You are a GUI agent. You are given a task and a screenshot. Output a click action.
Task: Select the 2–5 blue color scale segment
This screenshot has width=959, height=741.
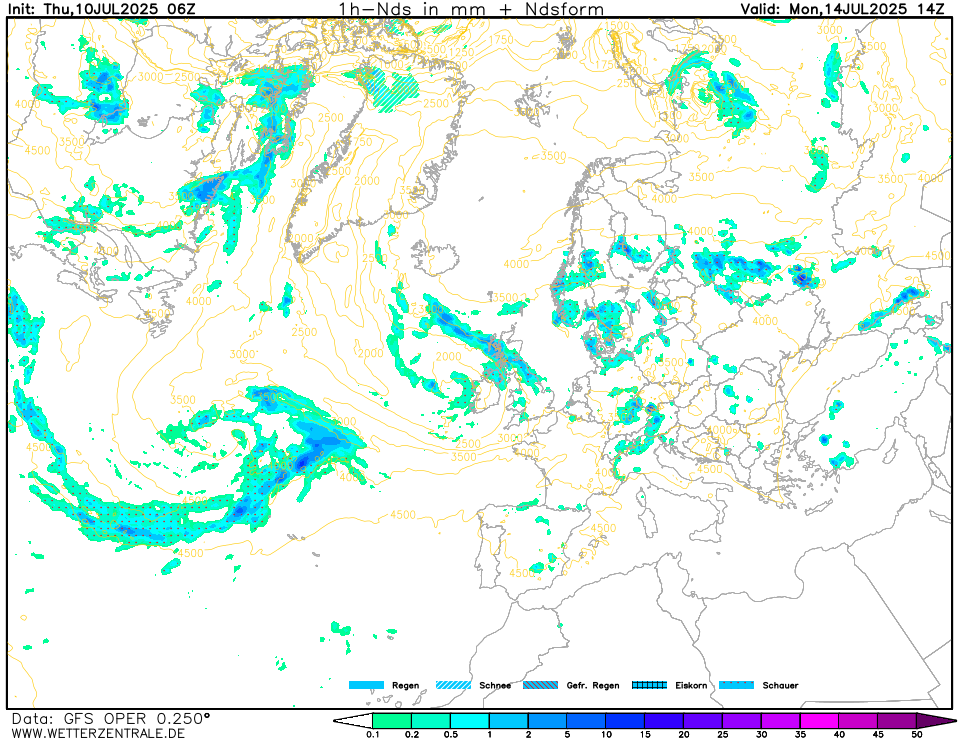point(547,721)
